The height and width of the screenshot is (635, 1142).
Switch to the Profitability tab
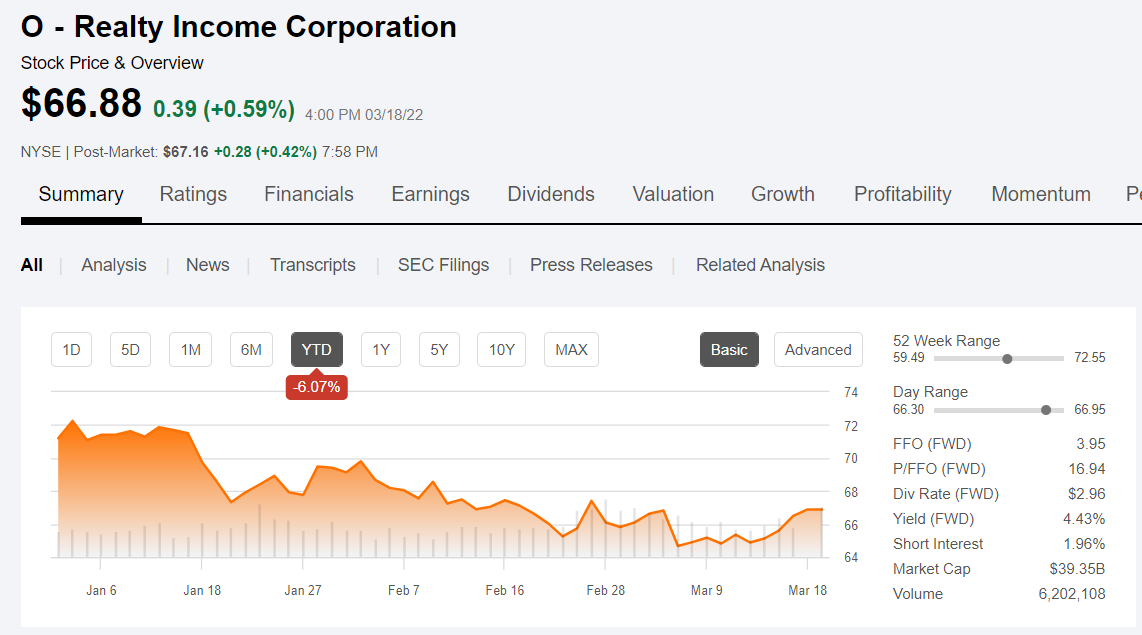point(902,194)
